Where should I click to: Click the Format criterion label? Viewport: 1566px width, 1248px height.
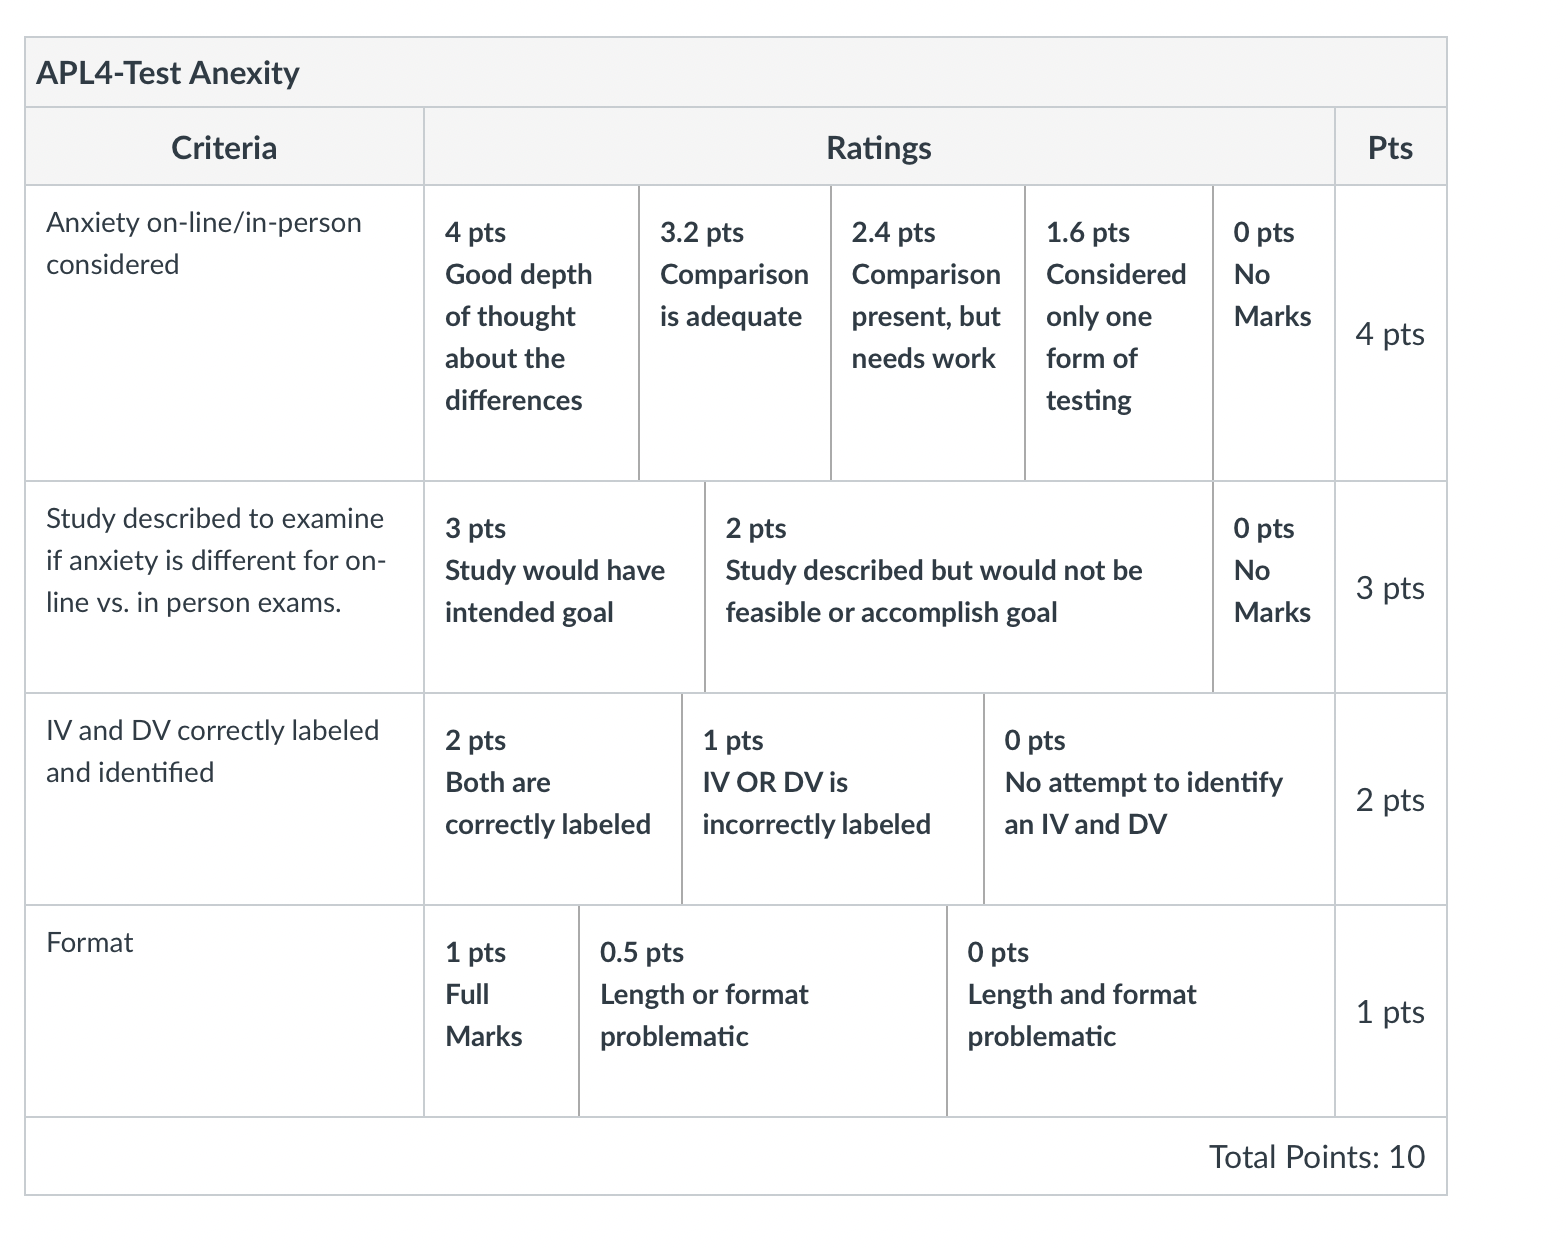(90, 942)
